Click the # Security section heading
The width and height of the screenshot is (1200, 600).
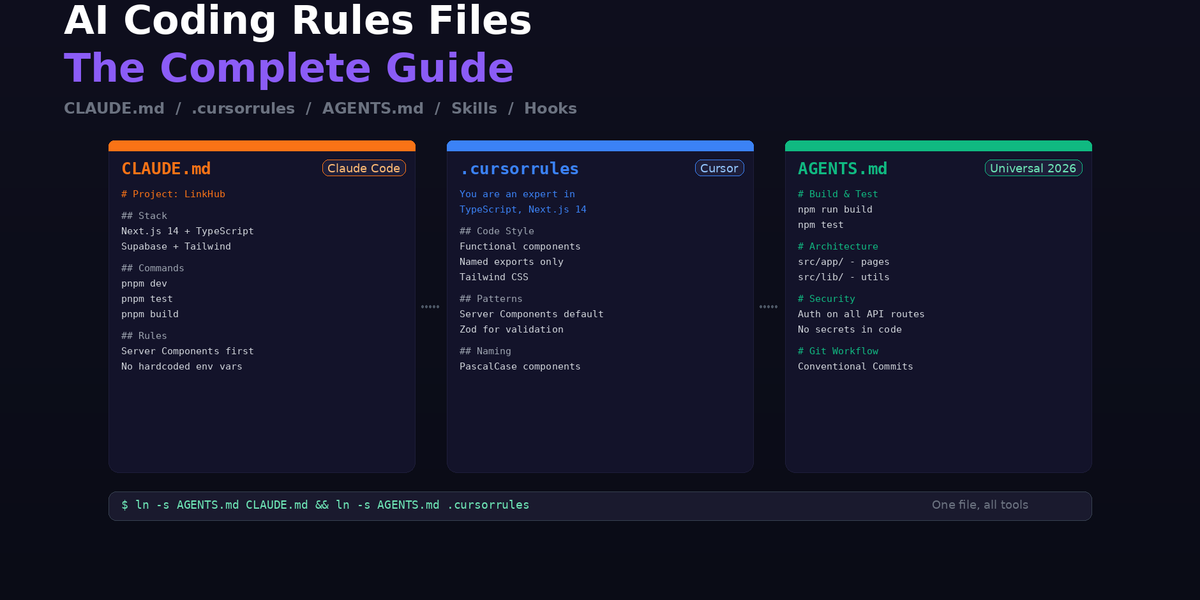coord(828,298)
